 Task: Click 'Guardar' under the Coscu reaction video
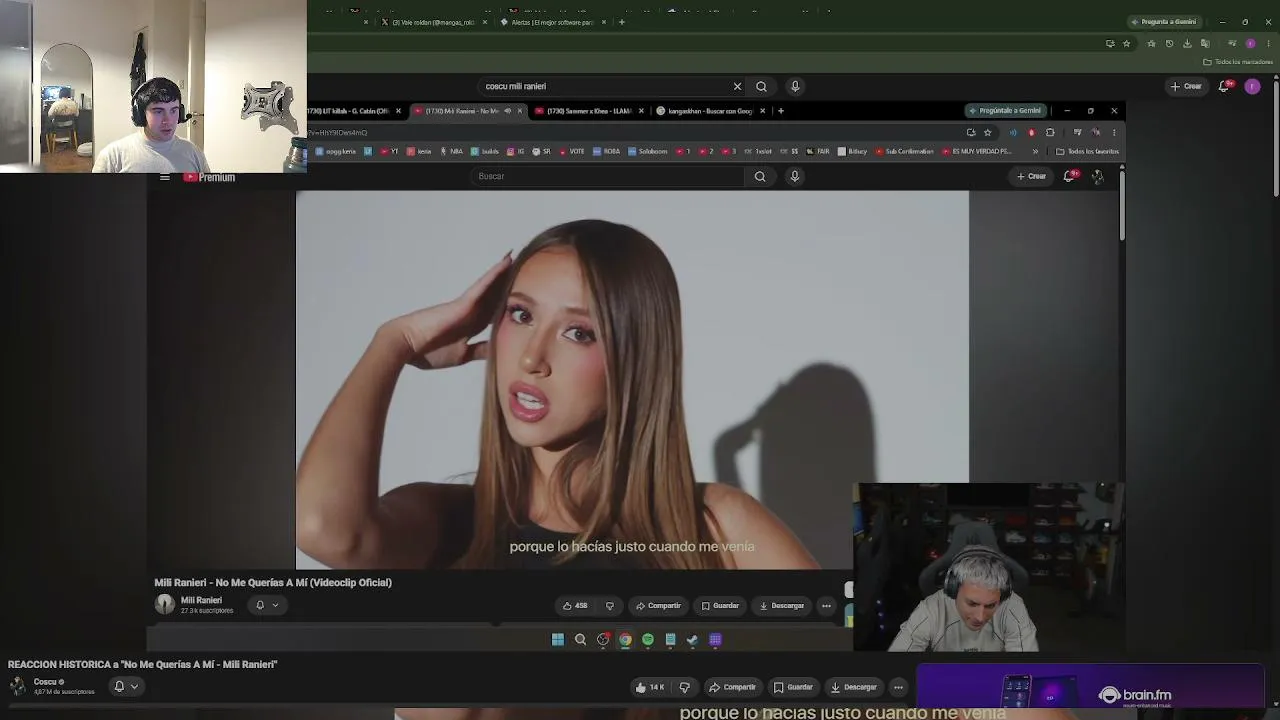tap(793, 687)
